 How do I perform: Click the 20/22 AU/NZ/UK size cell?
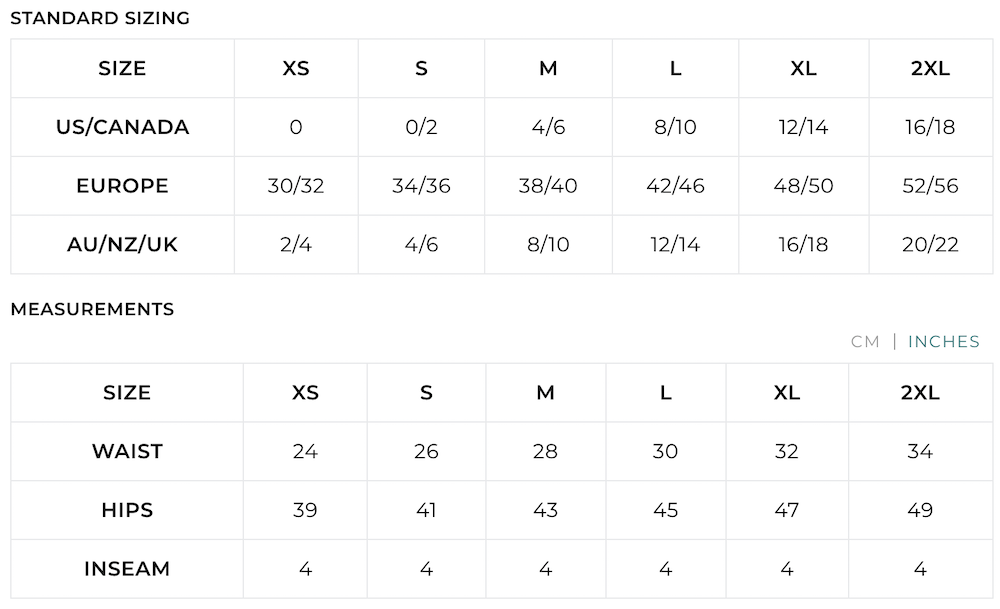pyautogui.click(x=930, y=244)
